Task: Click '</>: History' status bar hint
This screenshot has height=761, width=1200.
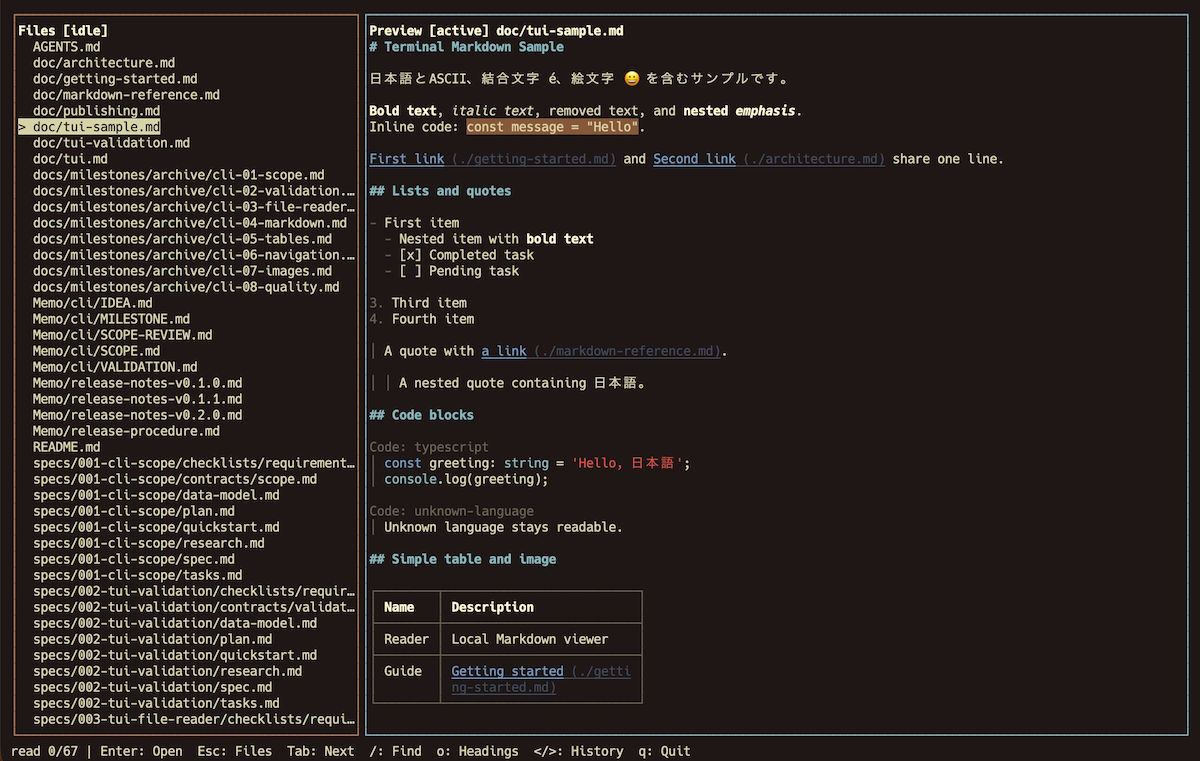Action: 578,751
